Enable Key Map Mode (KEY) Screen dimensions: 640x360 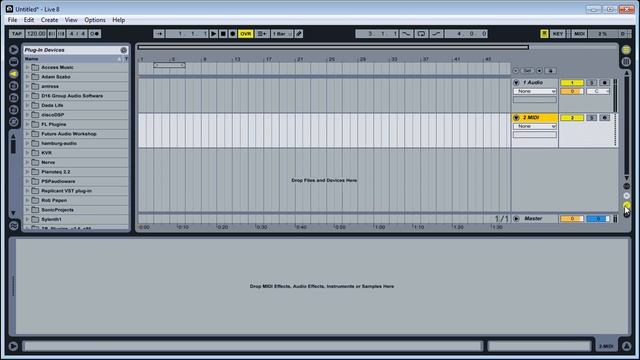558,34
